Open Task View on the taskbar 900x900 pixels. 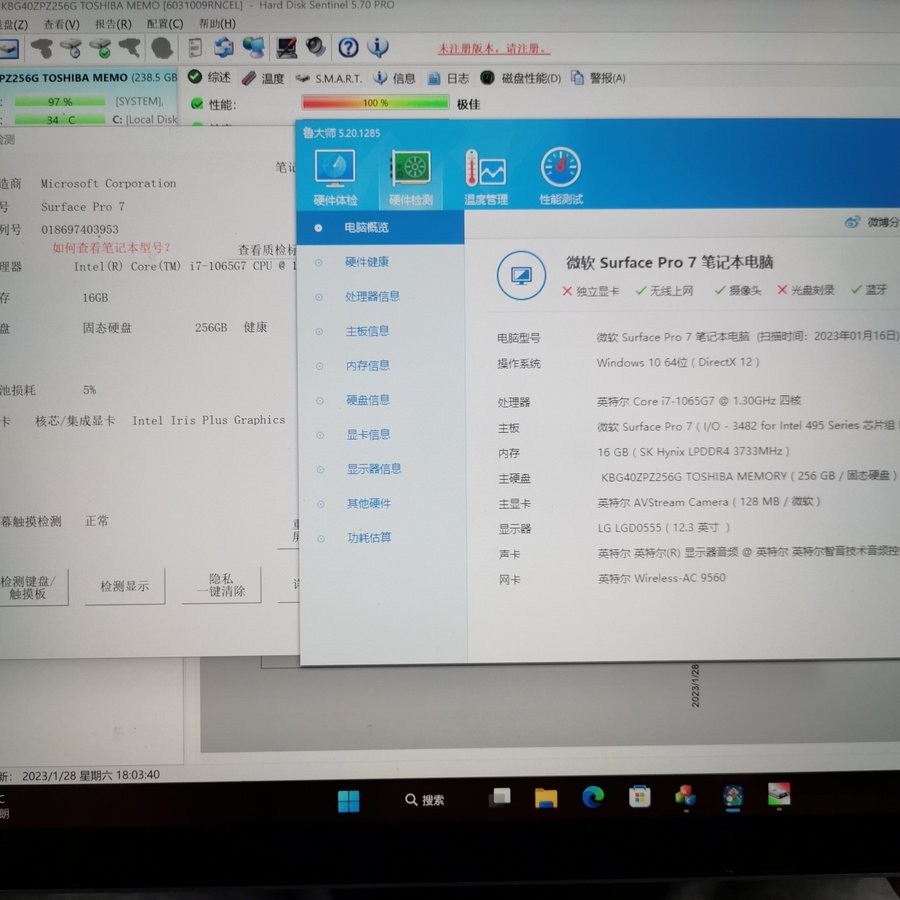pyautogui.click(x=499, y=798)
